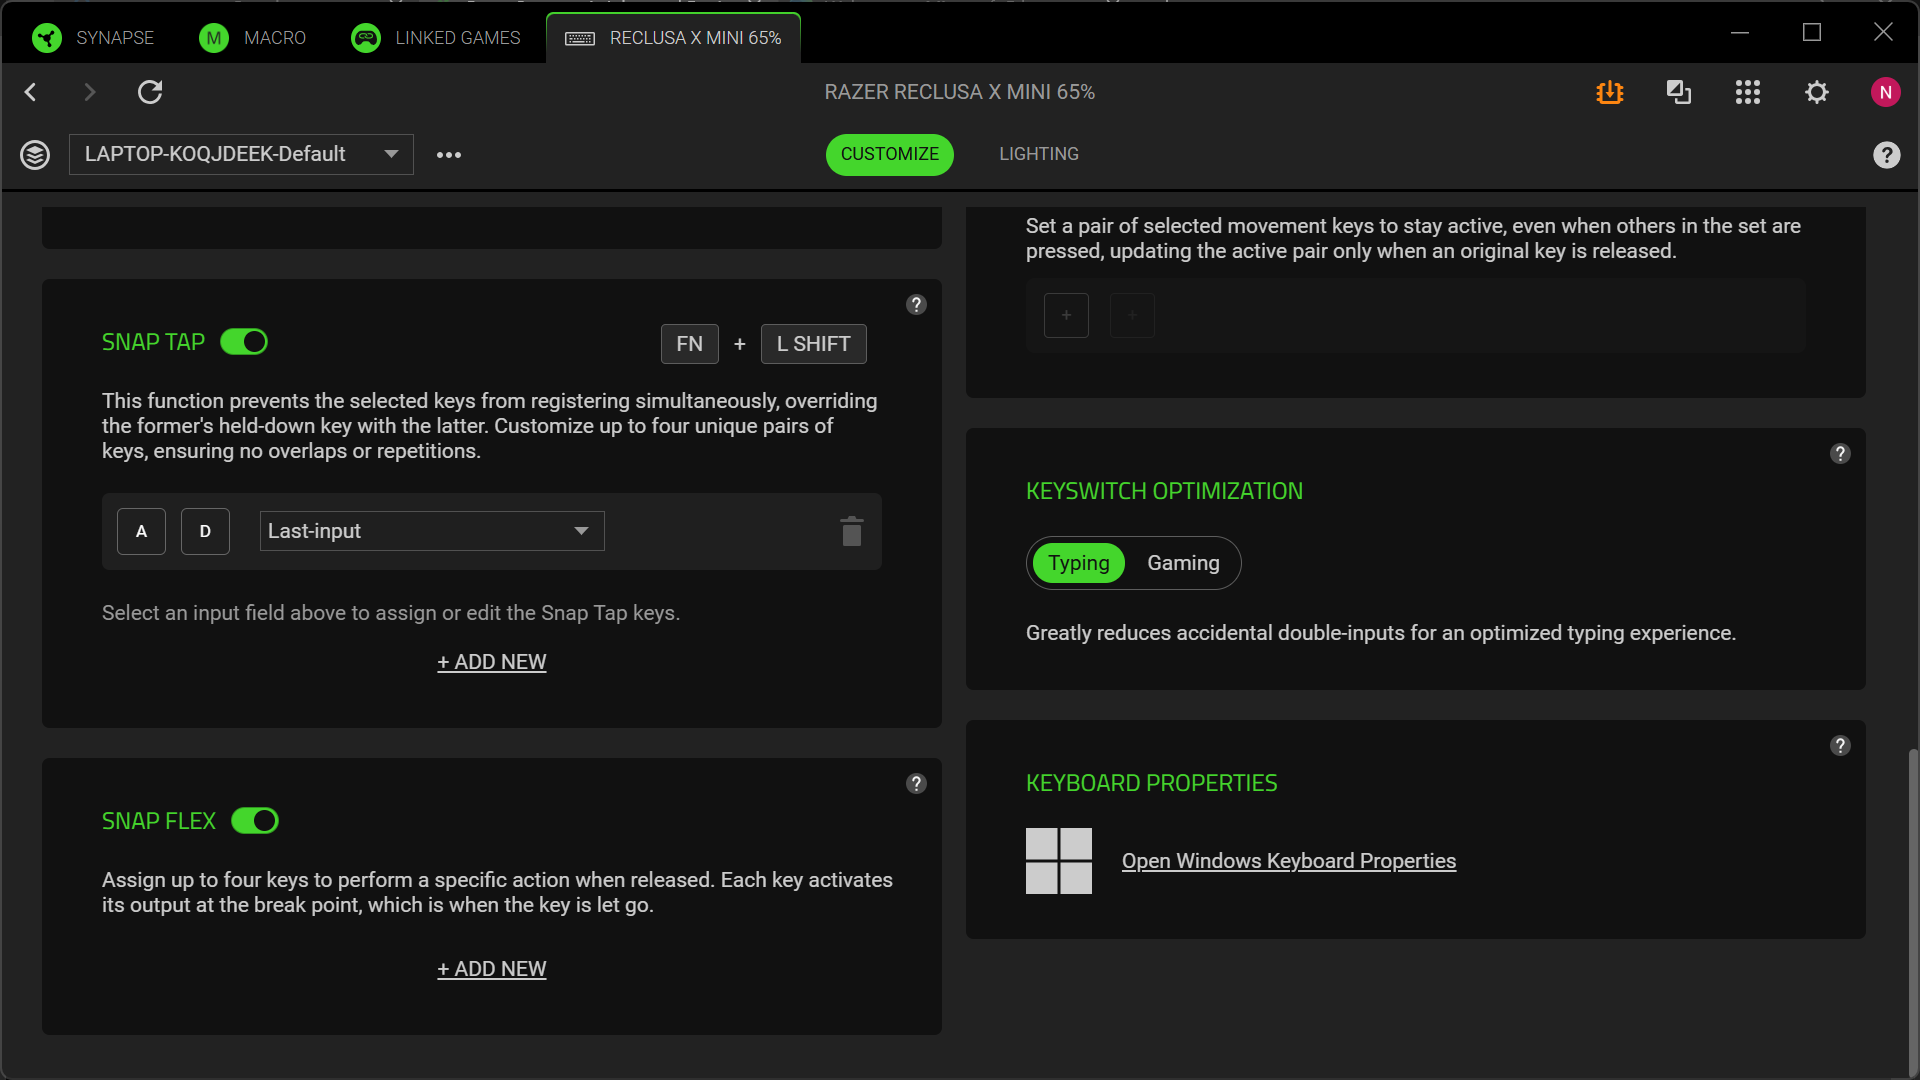Open Windows Keyboard Properties link

1289,861
